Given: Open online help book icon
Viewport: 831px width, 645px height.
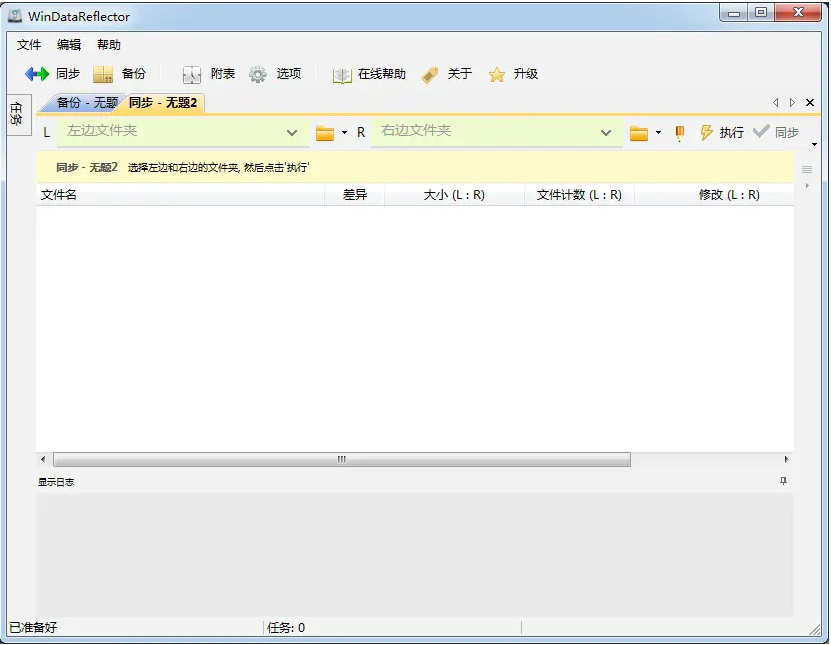Looking at the screenshot, I should pyautogui.click(x=342, y=75).
